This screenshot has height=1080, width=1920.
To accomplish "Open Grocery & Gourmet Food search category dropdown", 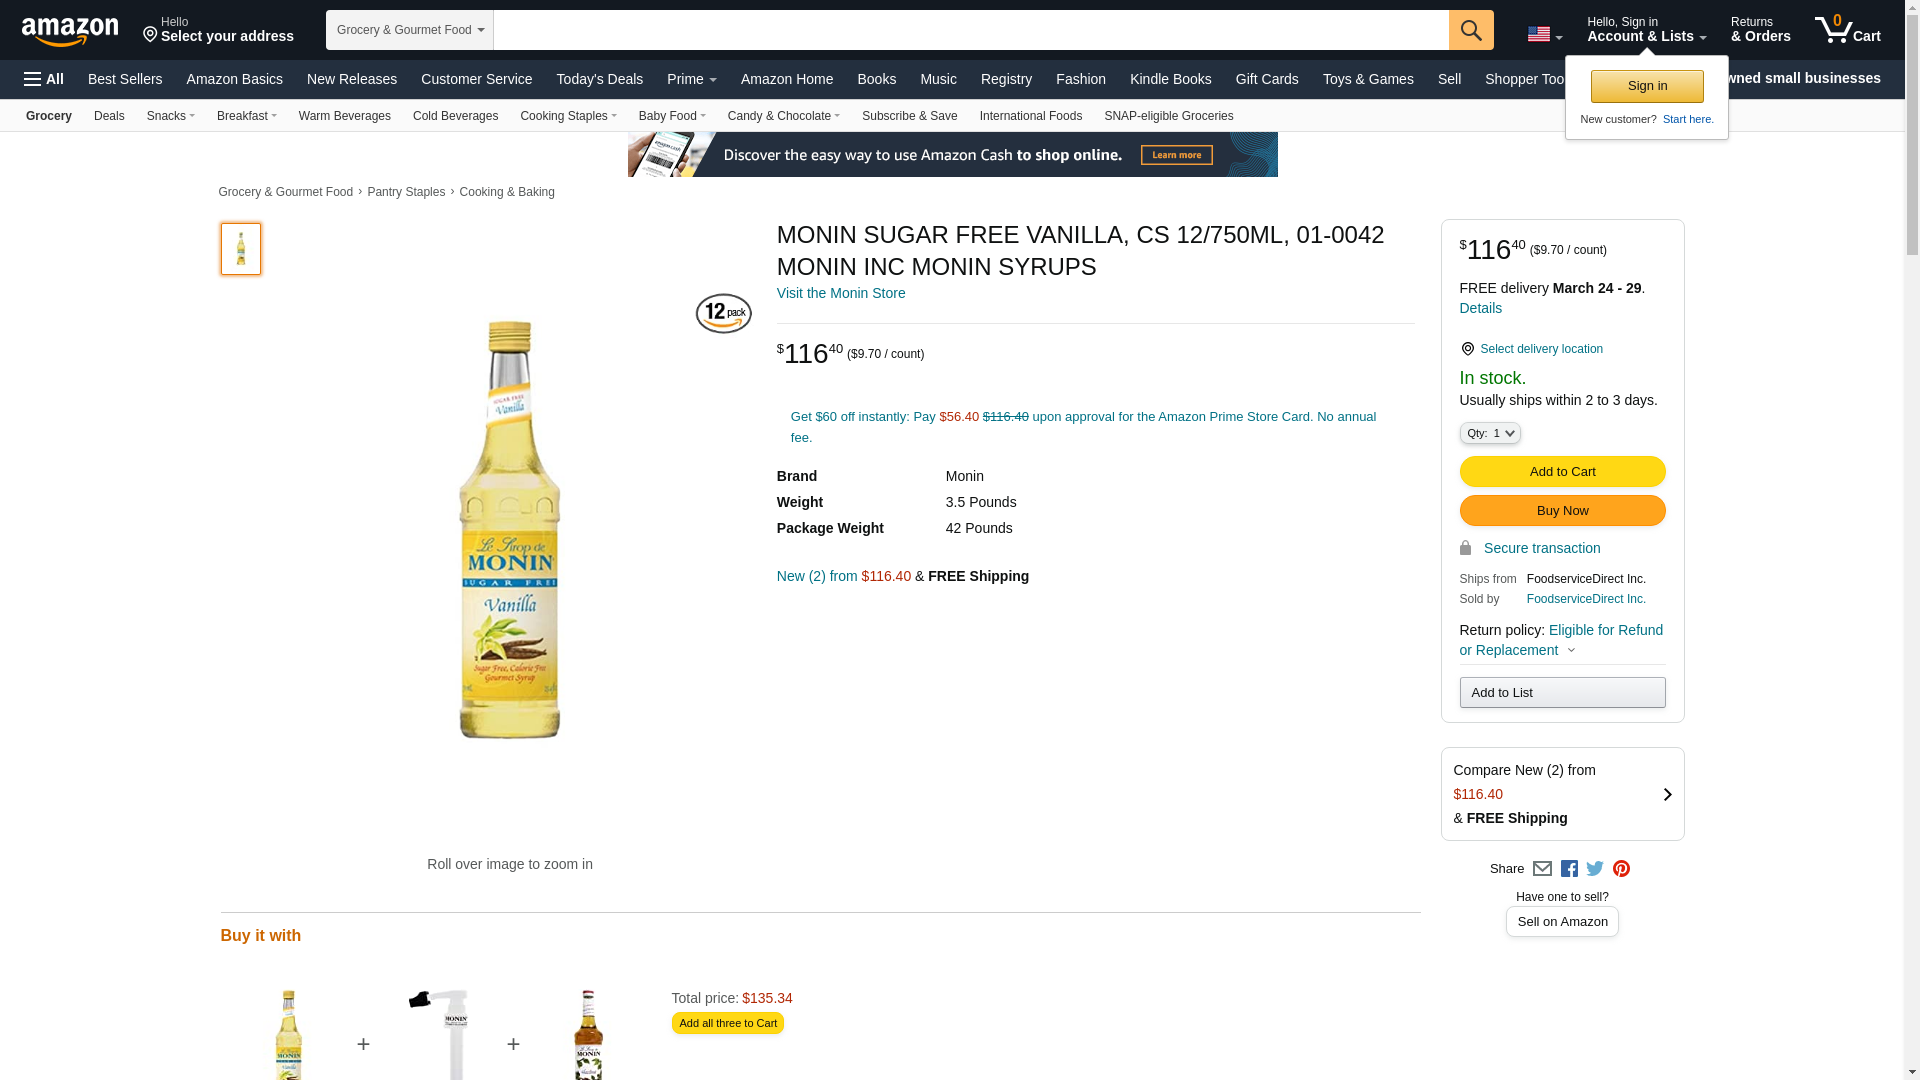I will pyautogui.click(x=410, y=30).
